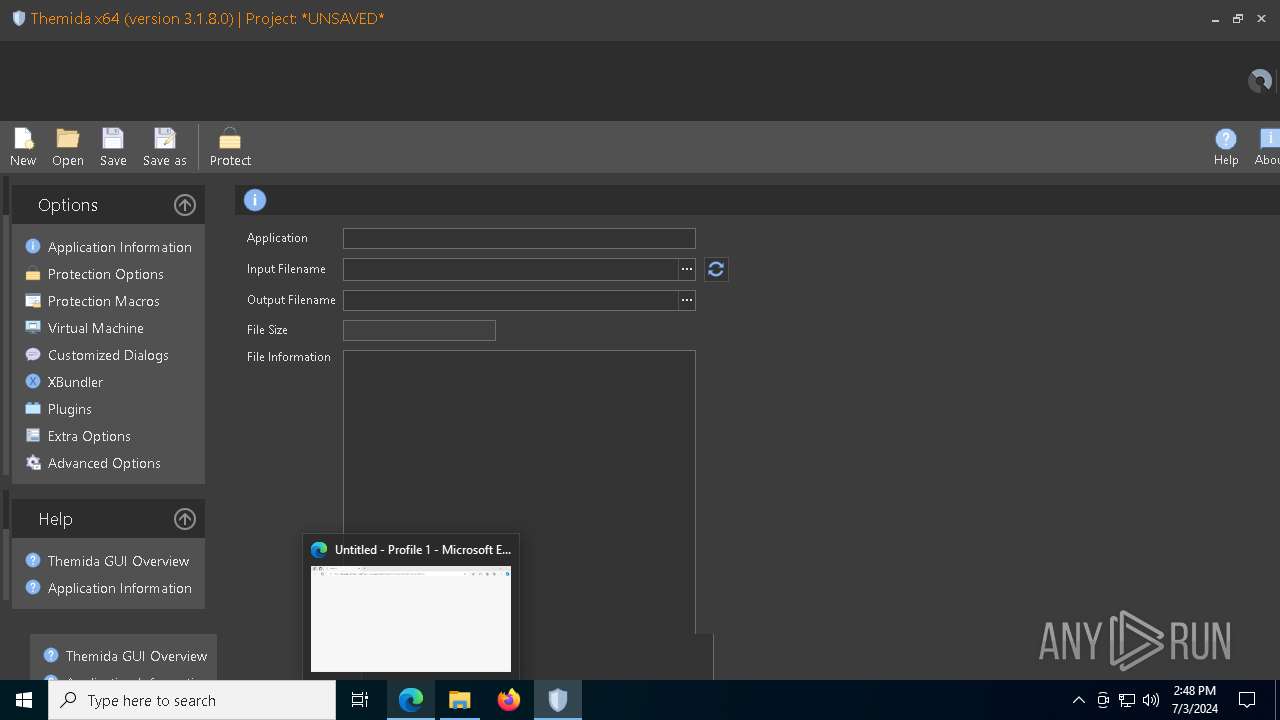Open a project with the Open toolbar icon

click(x=68, y=147)
